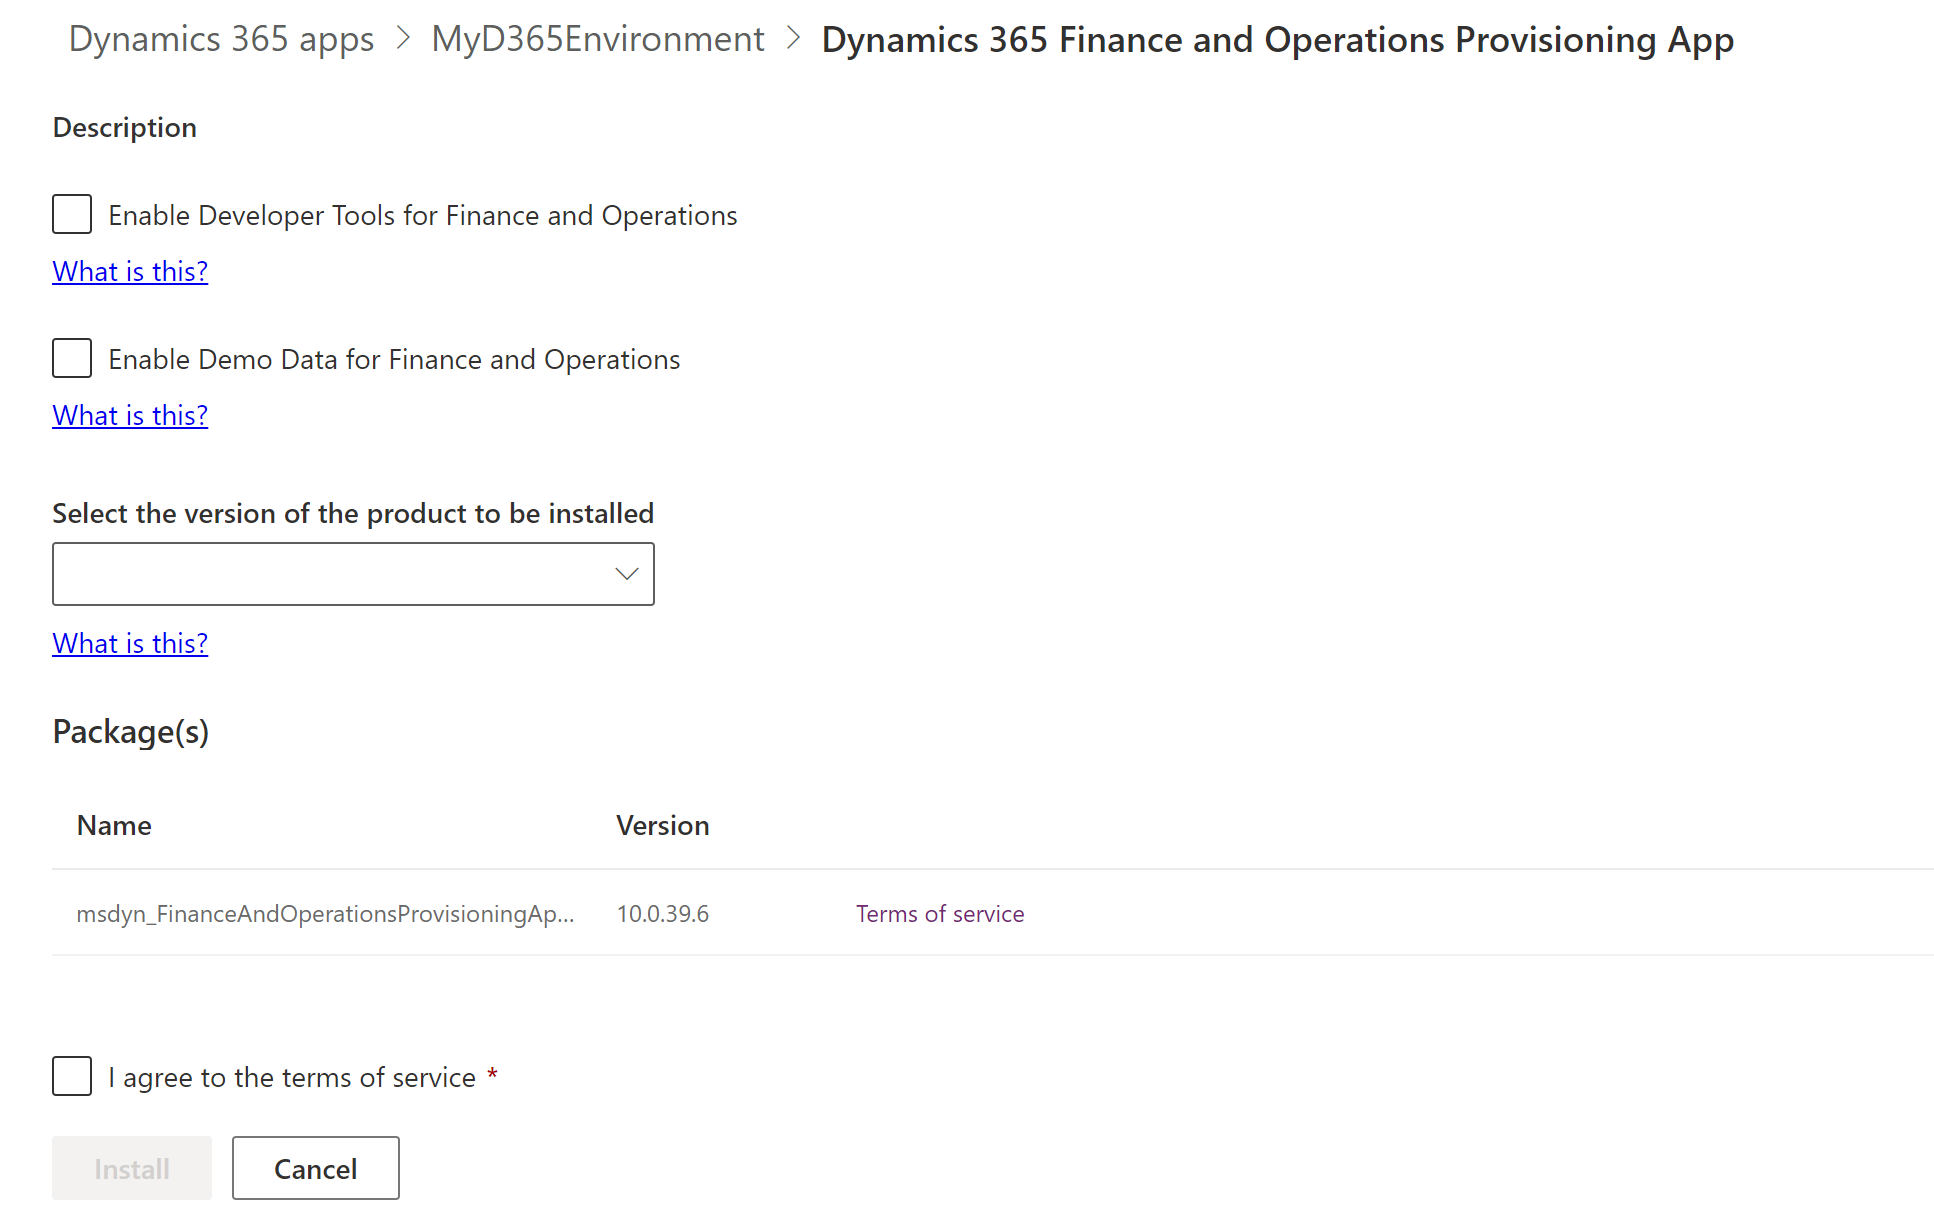Enable Developer Tools for Finance and Operations
The height and width of the screenshot is (1221, 1934).
tap(71, 214)
